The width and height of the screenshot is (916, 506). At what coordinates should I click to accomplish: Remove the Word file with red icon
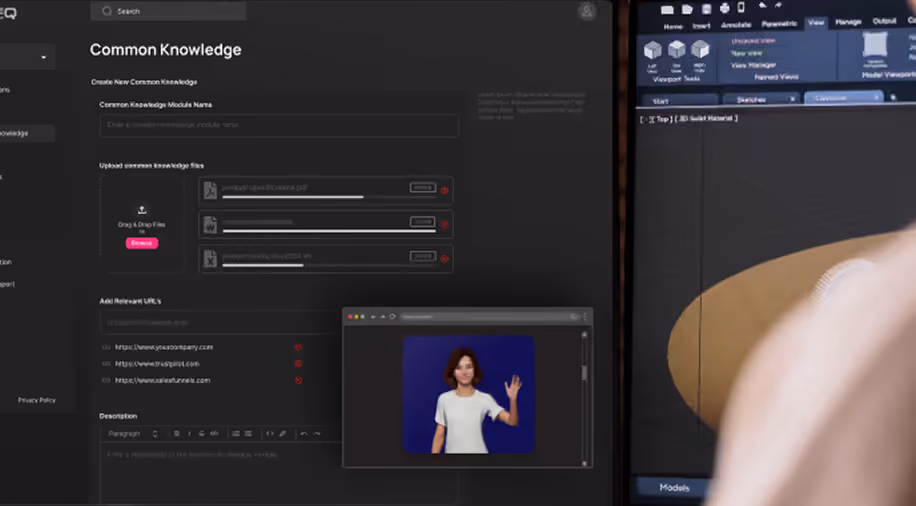pyautogui.click(x=445, y=224)
